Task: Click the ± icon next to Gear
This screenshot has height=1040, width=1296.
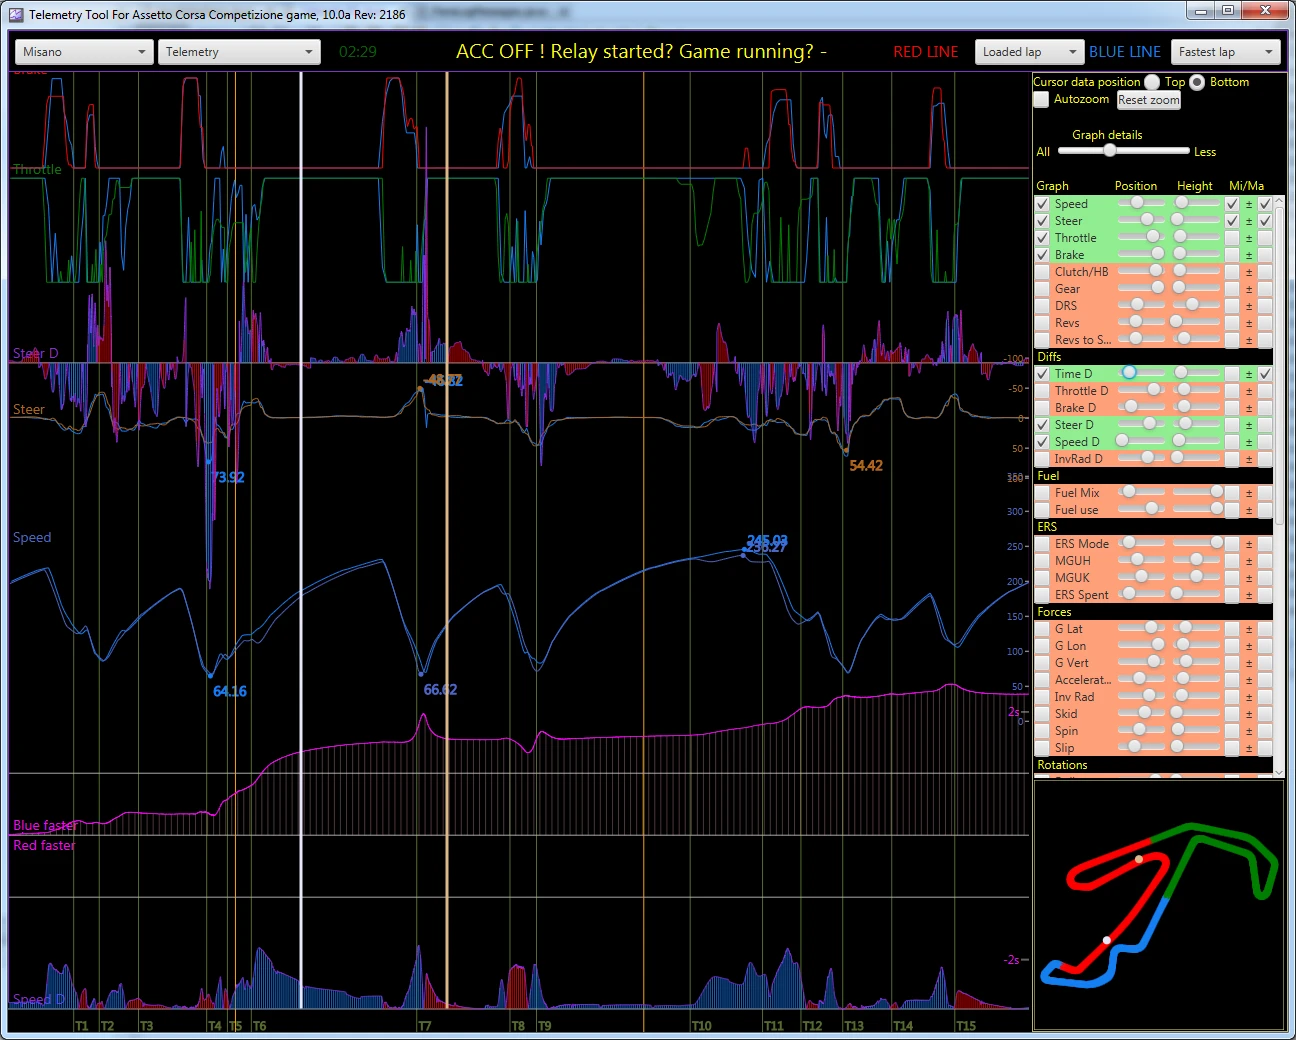Action: tap(1248, 288)
